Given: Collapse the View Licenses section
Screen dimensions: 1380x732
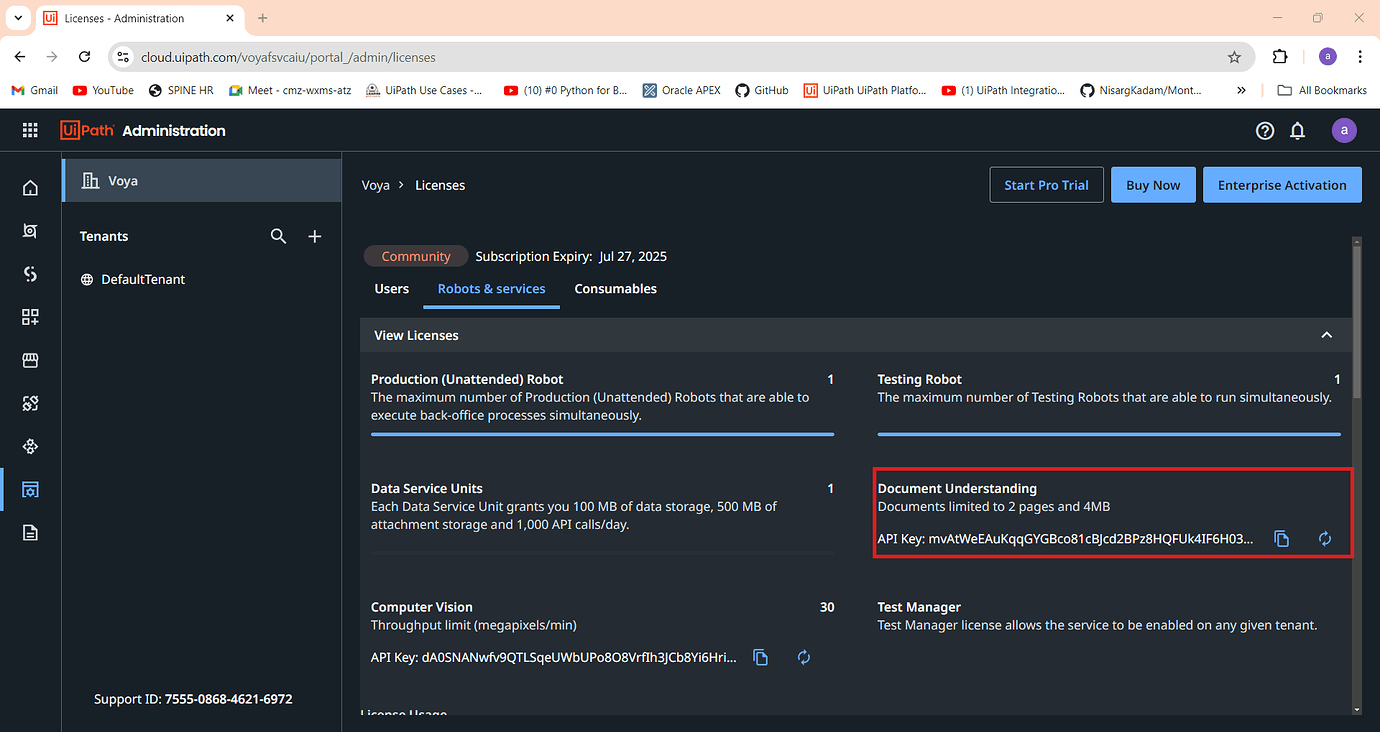Looking at the screenshot, I should [x=1327, y=335].
